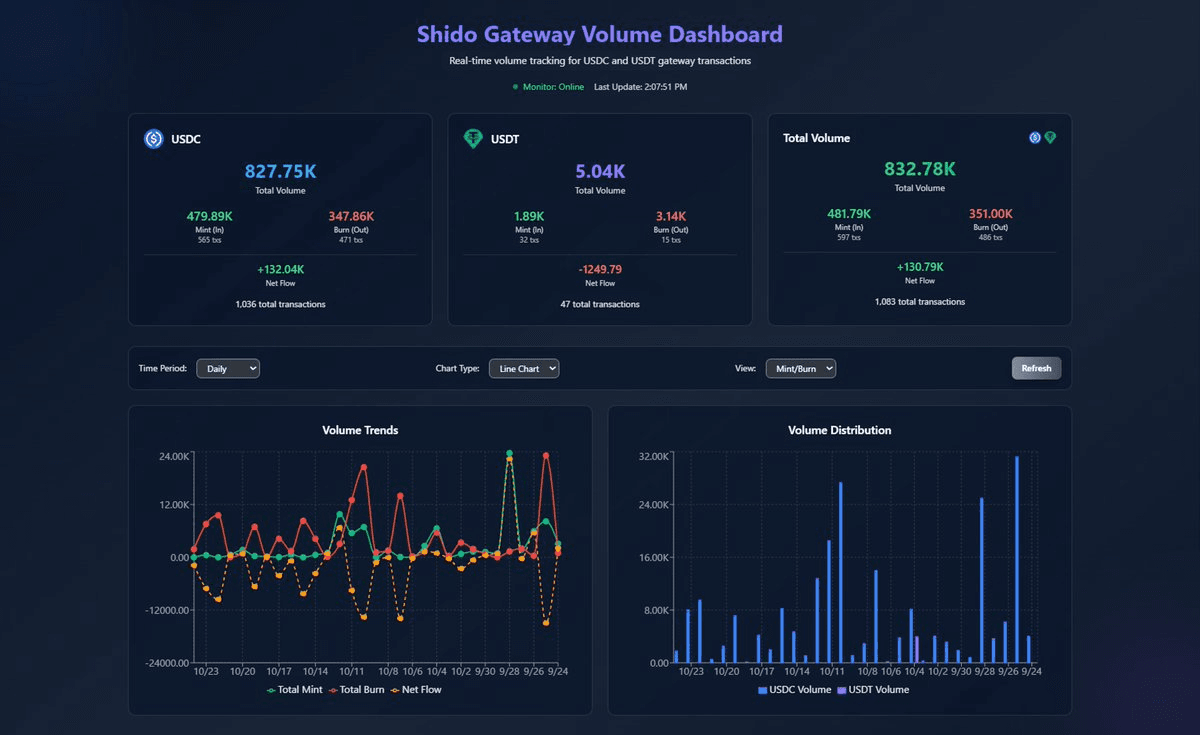Screen dimensions: 1200x735
Task: Open the Chart Type dropdown showing Line Chart
Action: point(524,368)
